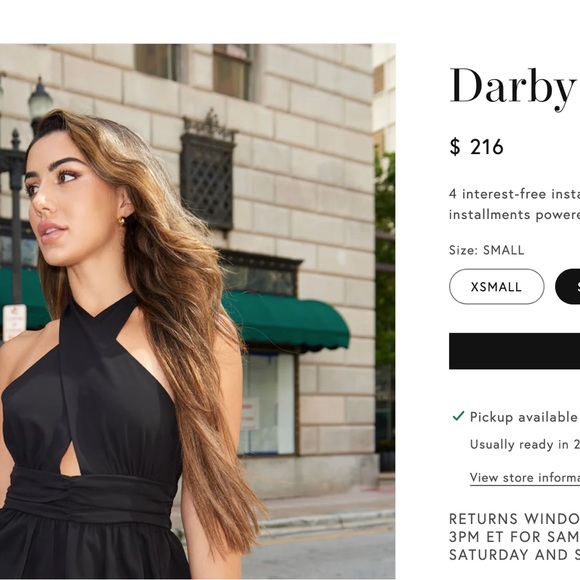
Task: Click the Size: SMALL label
Action: point(486,250)
